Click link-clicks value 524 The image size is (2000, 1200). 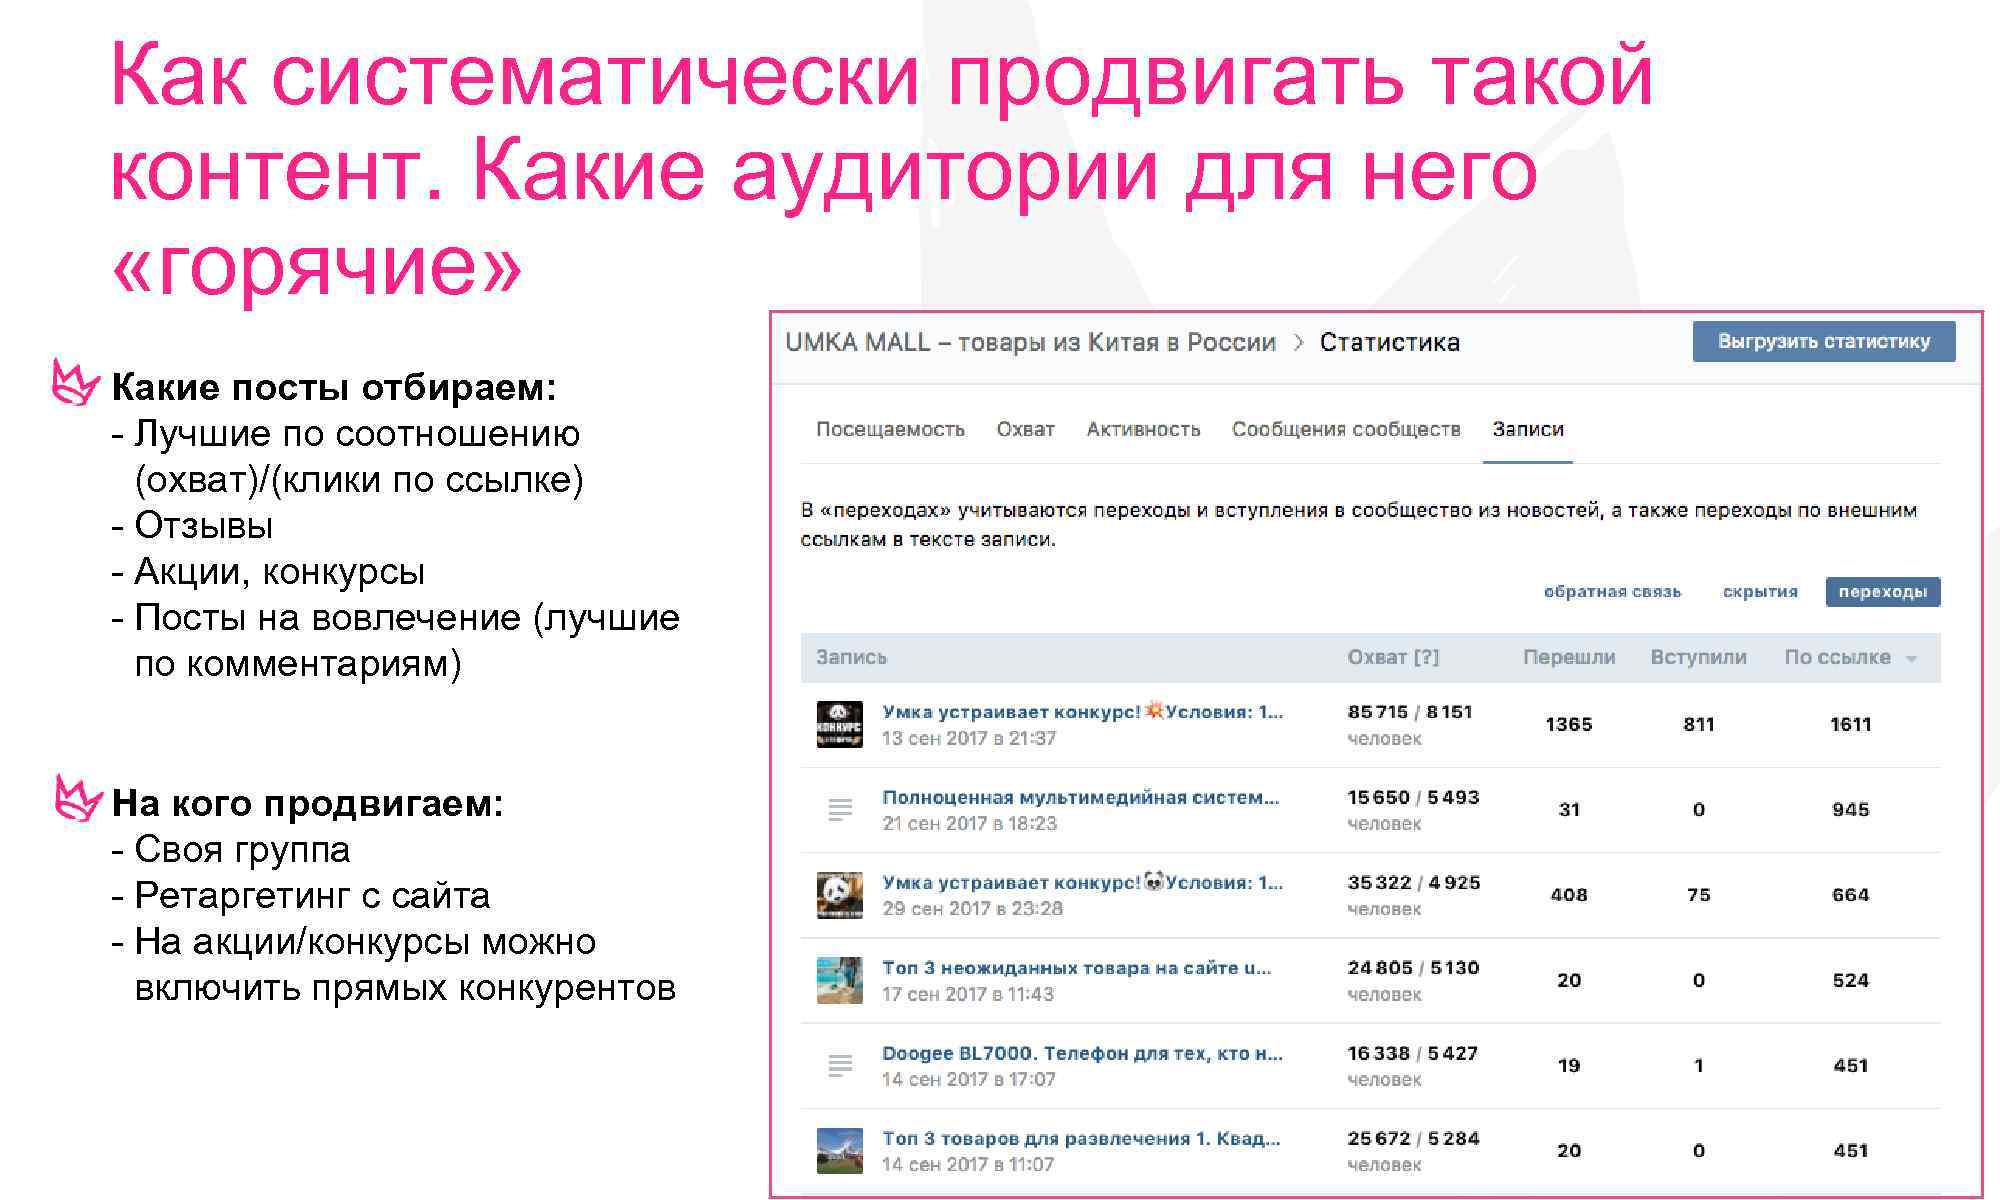(x=1850, y=981)
